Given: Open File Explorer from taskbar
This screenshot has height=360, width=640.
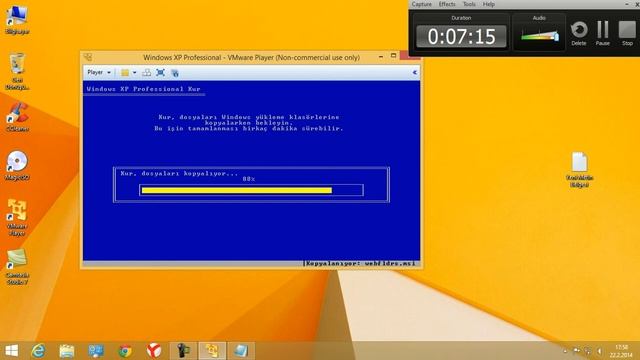Looking at the screenshot, I should pos(67,351).
